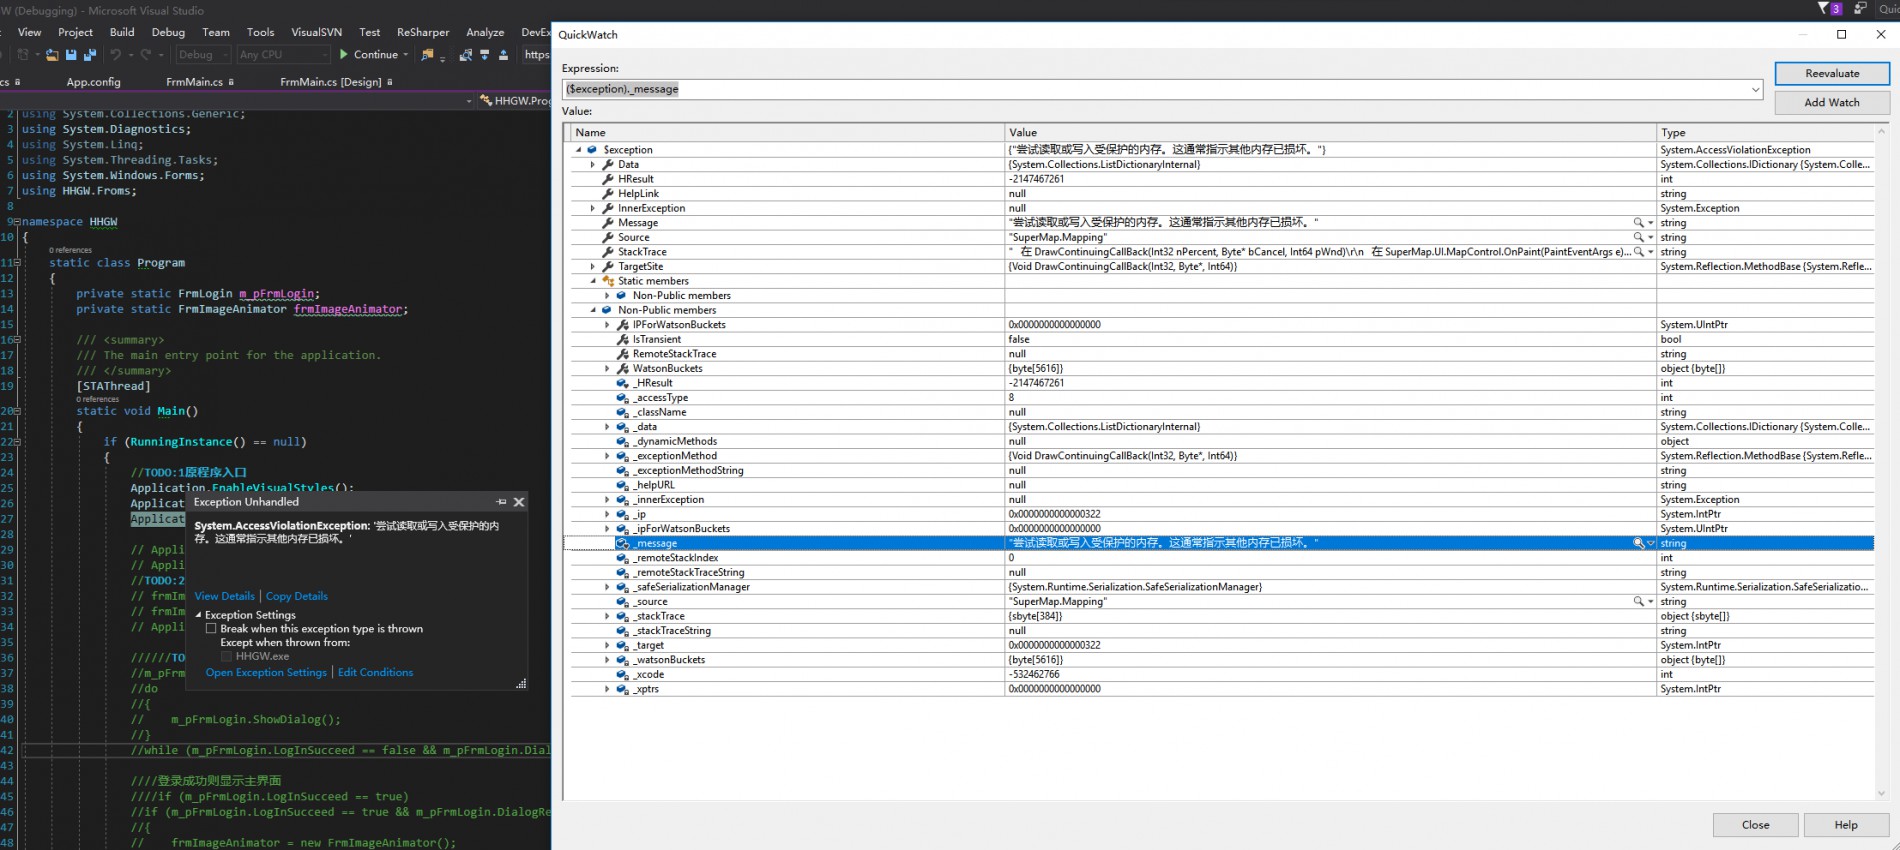Open the visualizer magnifier on _message row

click(1638, 543)
